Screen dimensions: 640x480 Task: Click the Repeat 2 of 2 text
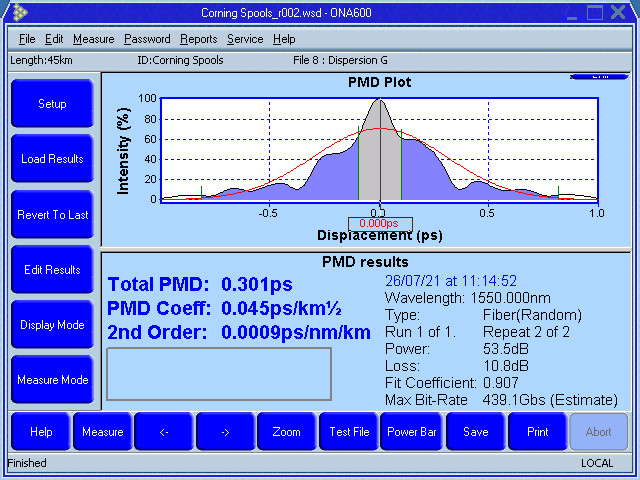526,332
